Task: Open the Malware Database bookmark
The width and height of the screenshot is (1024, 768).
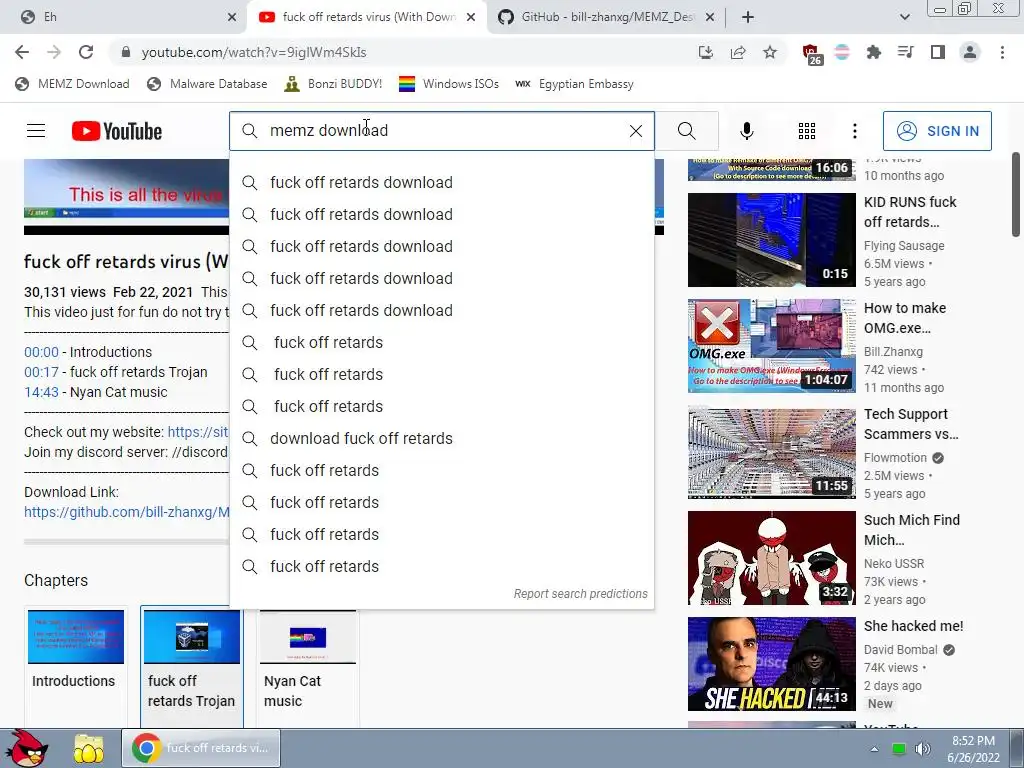Action: 208,84
